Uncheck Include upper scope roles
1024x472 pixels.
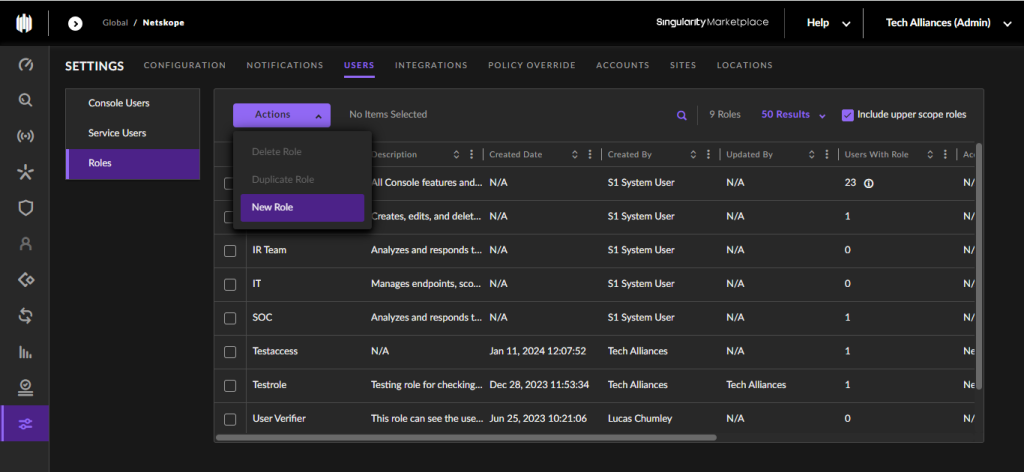tap(848, 115)
